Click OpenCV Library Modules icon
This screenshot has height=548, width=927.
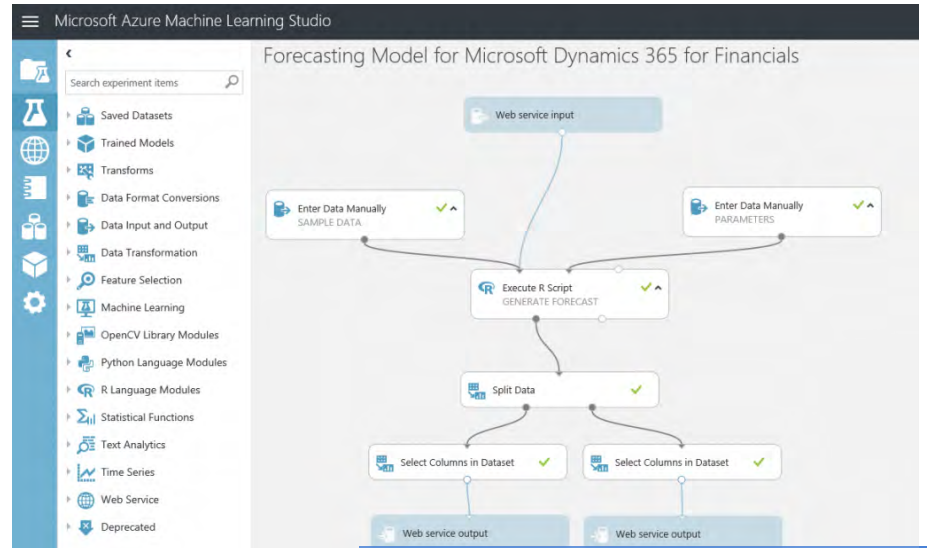pos(86,335)
